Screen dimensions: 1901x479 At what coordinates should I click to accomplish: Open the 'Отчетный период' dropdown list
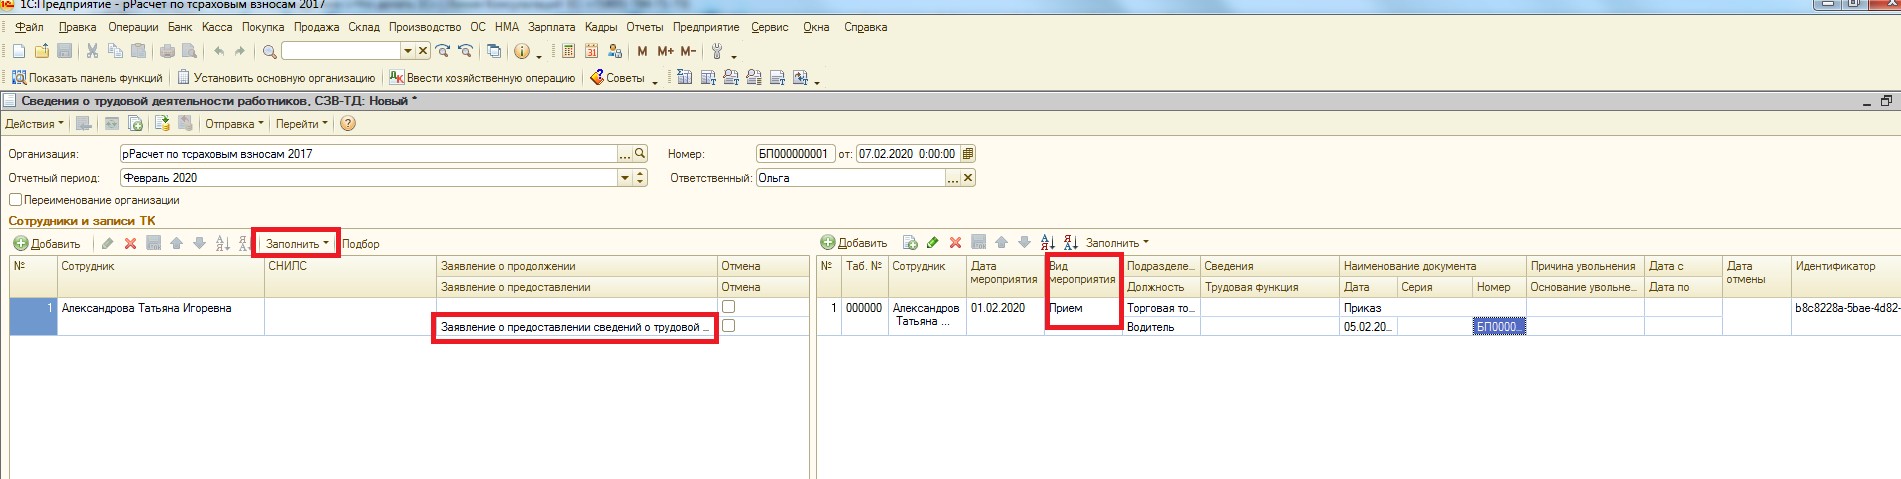coord(625,178)
